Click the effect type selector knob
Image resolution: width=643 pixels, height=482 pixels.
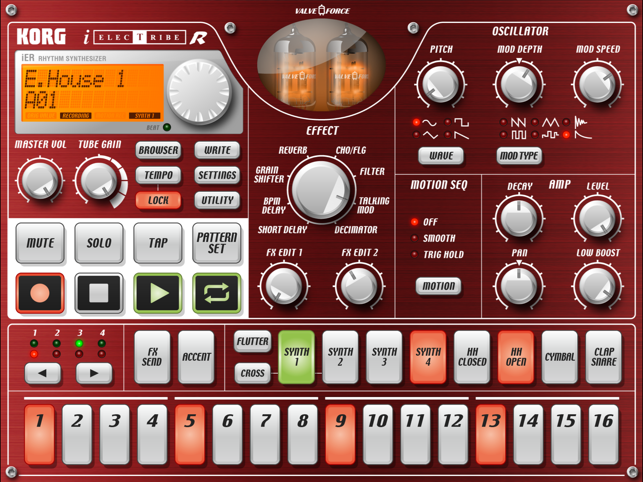pos(322,189)
